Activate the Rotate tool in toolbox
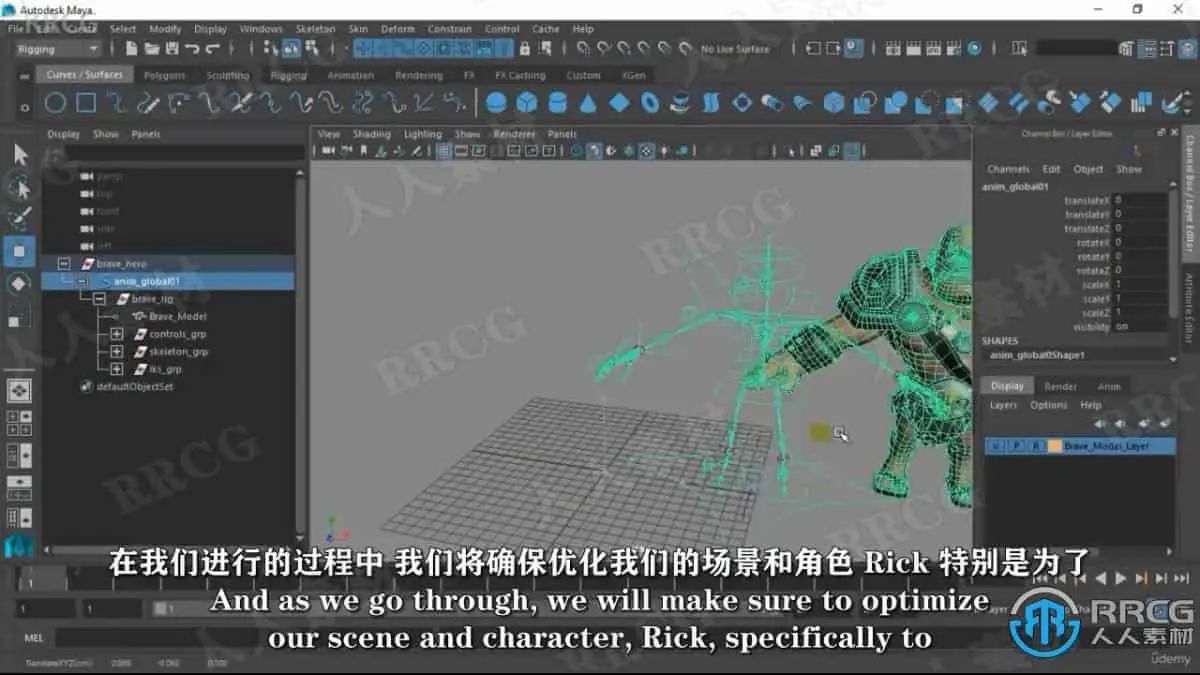The height and width of the screenshot is (675, 1200). [x=20, y=285]
